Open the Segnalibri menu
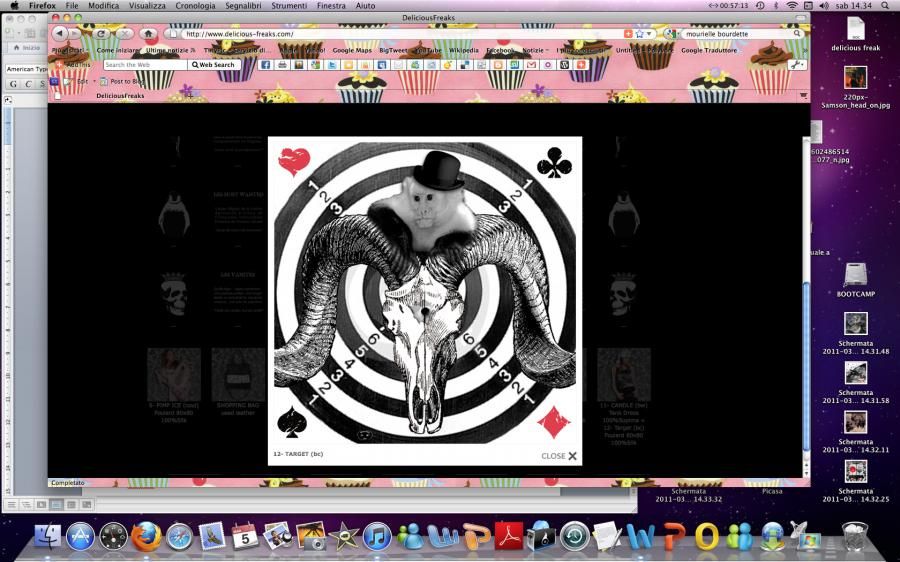Viewport: 900px width, 562px height. coord(245,6)
